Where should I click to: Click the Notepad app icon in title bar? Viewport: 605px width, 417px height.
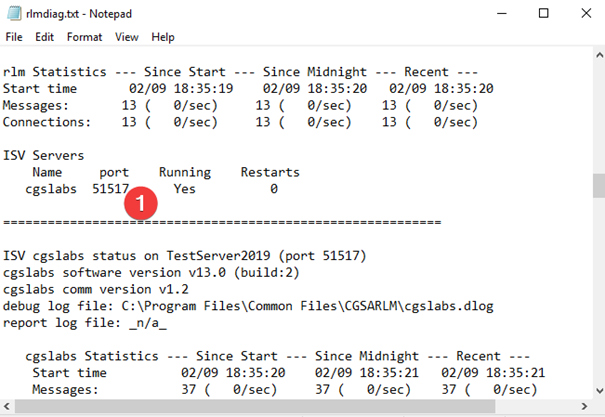click(x=14, y=13)
